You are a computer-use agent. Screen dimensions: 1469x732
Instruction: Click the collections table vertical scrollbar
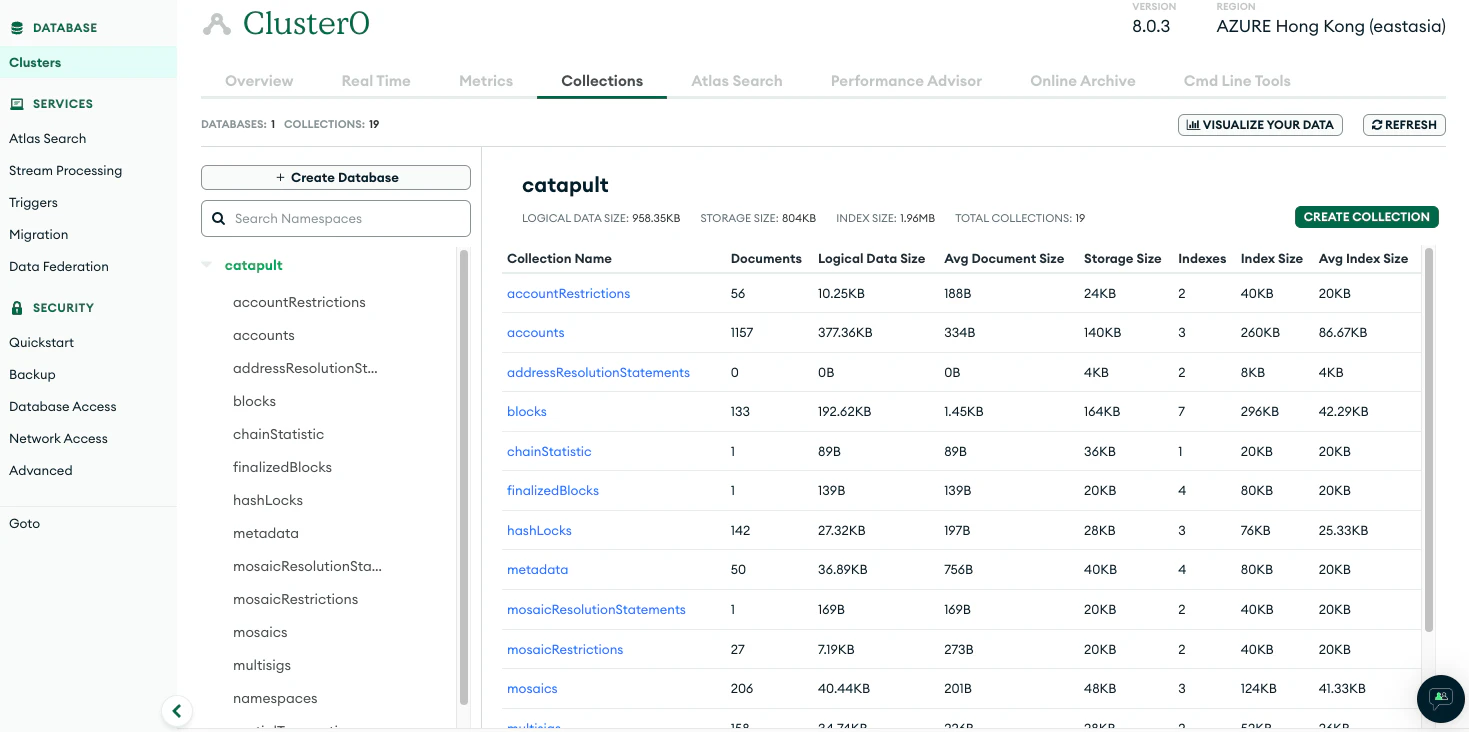coord(1429,440)
